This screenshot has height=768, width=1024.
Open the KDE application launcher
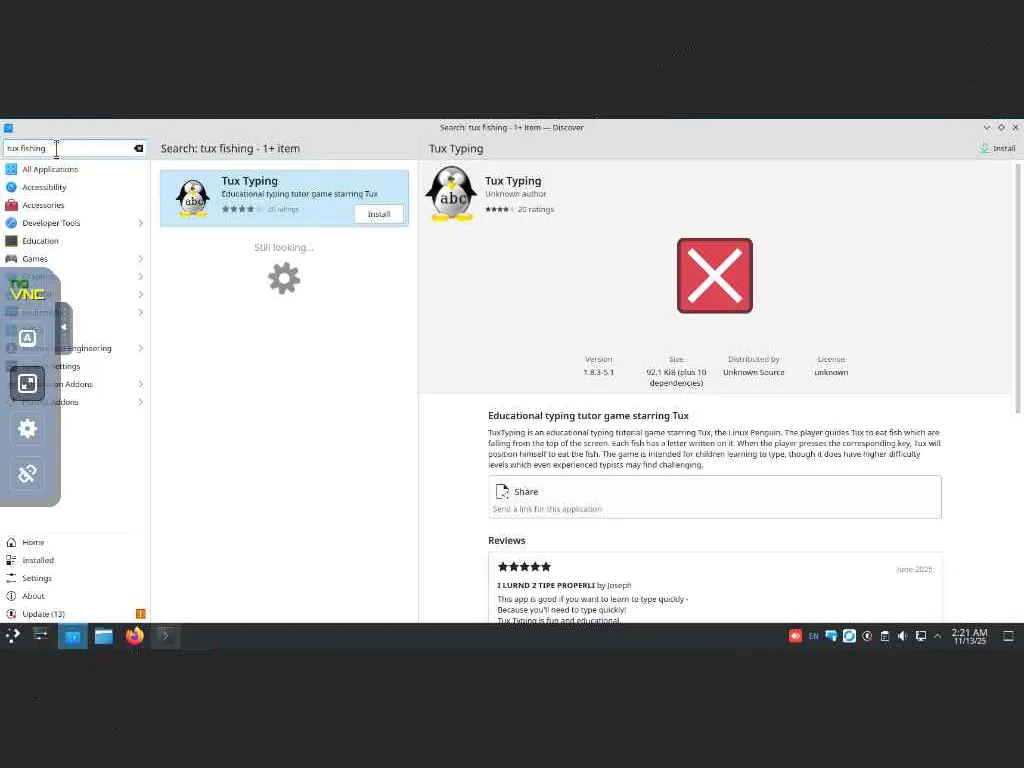pyautogui.click(x=12, y=635)
